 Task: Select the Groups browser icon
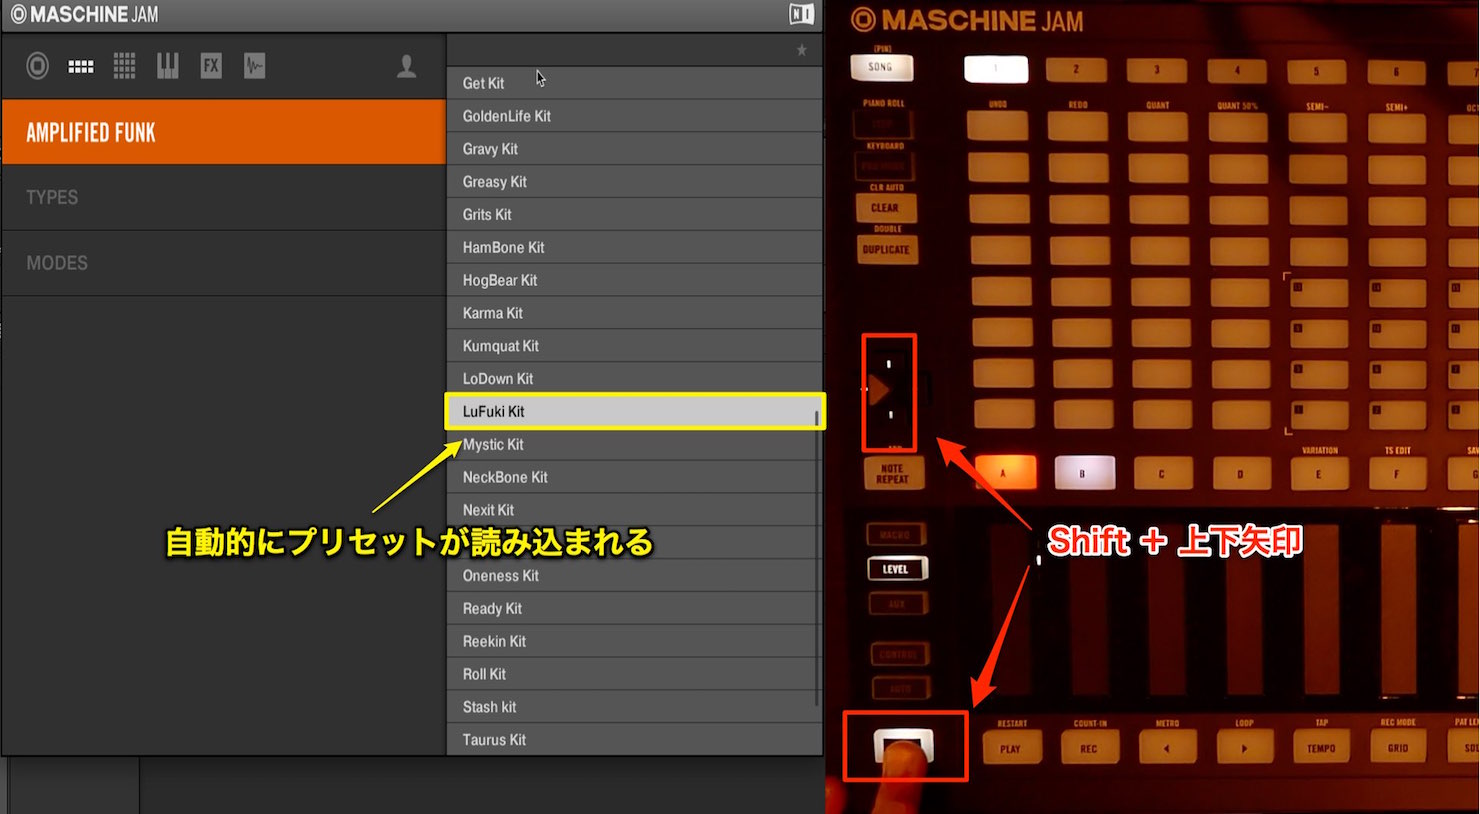81,67
